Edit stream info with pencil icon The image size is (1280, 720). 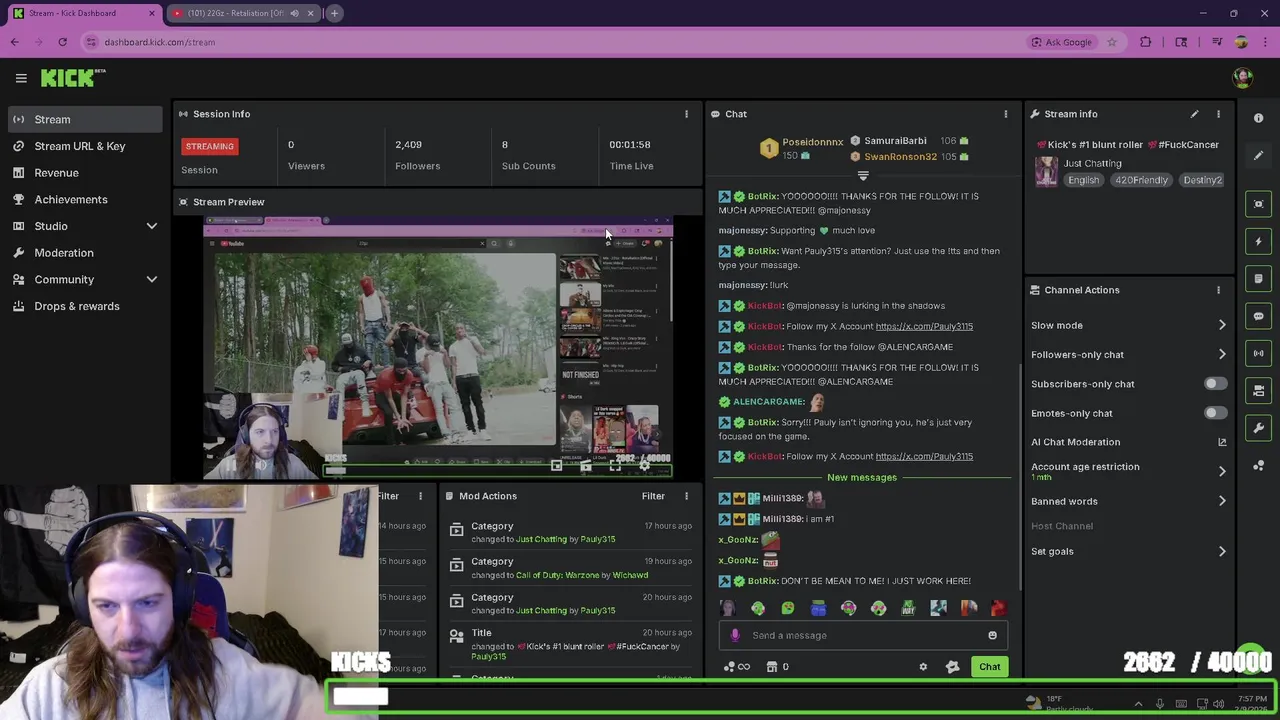(1194, 114)
